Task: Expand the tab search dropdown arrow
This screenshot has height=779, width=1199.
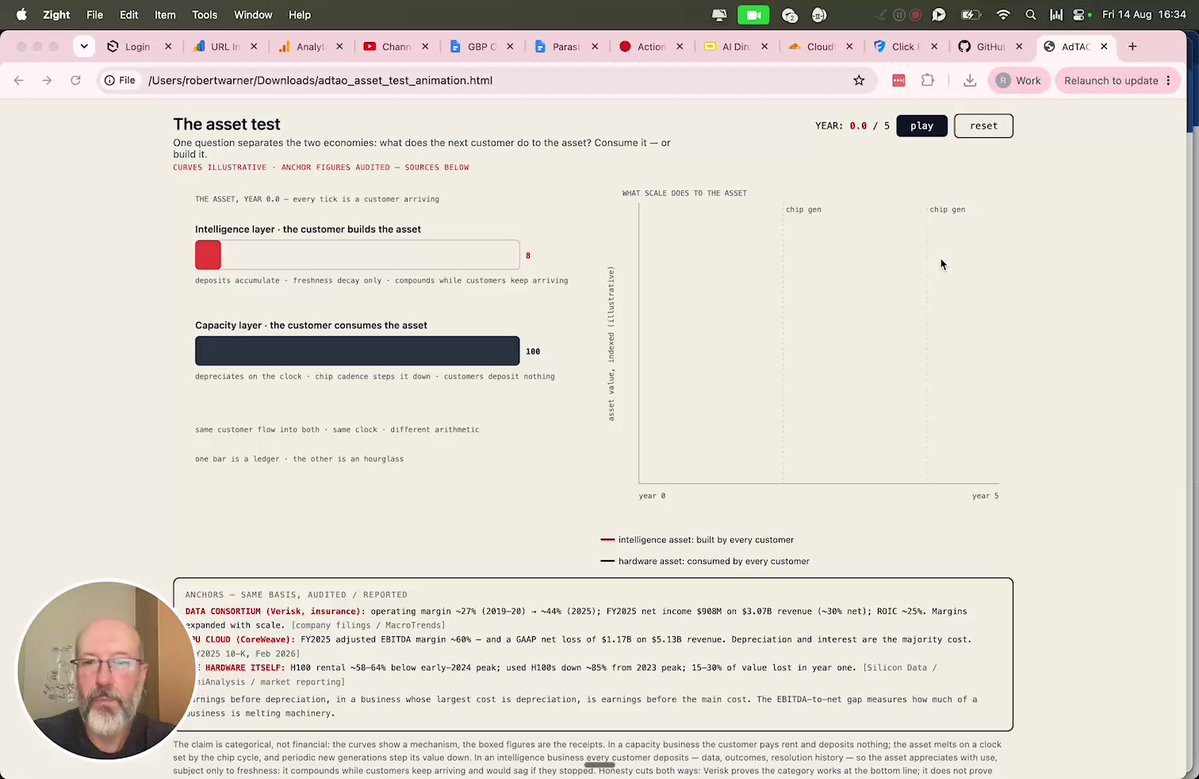Action: point(84,47)
